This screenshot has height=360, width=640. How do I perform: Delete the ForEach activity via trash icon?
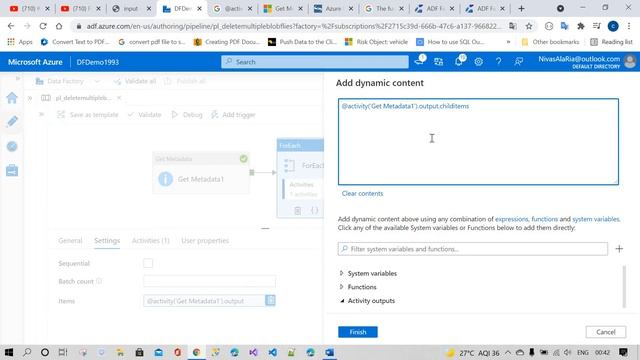(x=298, y=211)
